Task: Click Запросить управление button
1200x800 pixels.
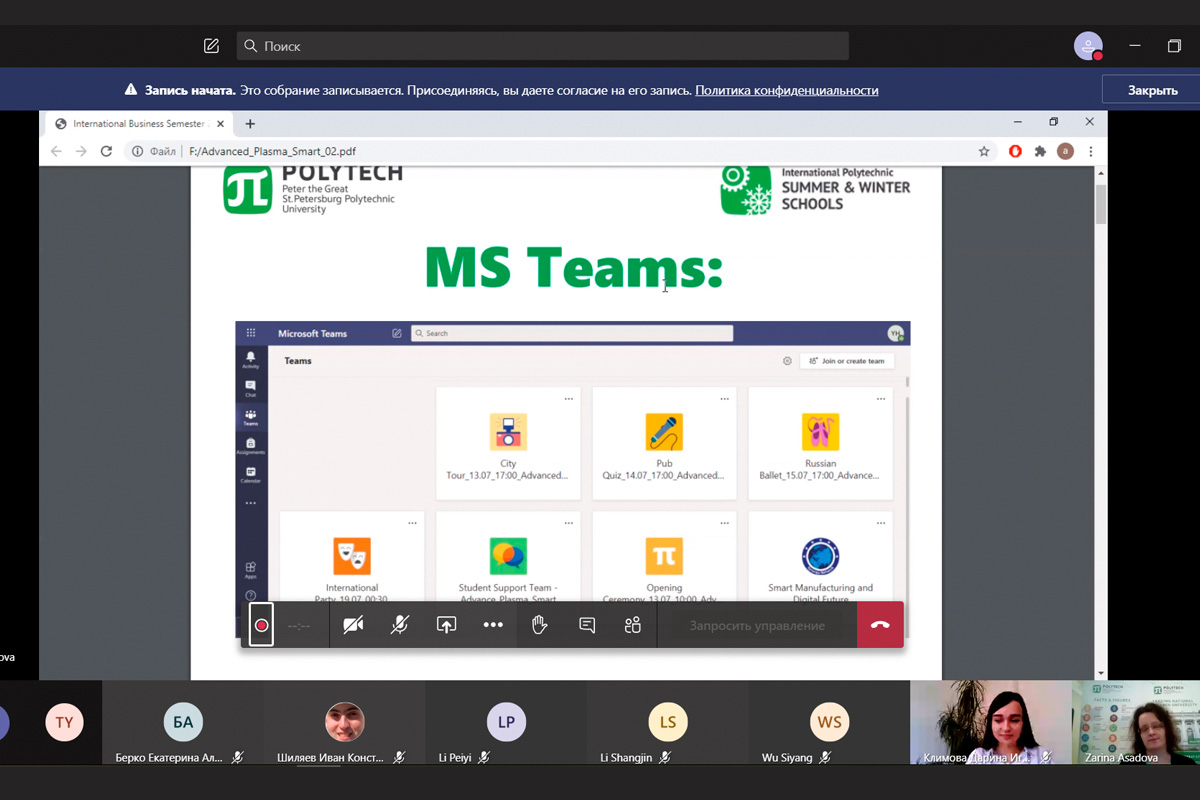Action: tap(757, 625)
